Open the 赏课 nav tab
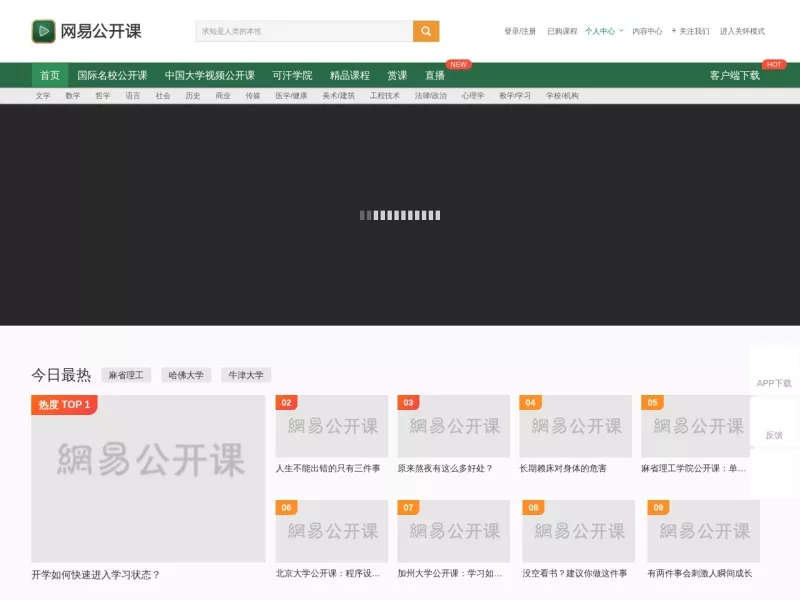Viewport: 800px width, 600px height. click(397, 76)
